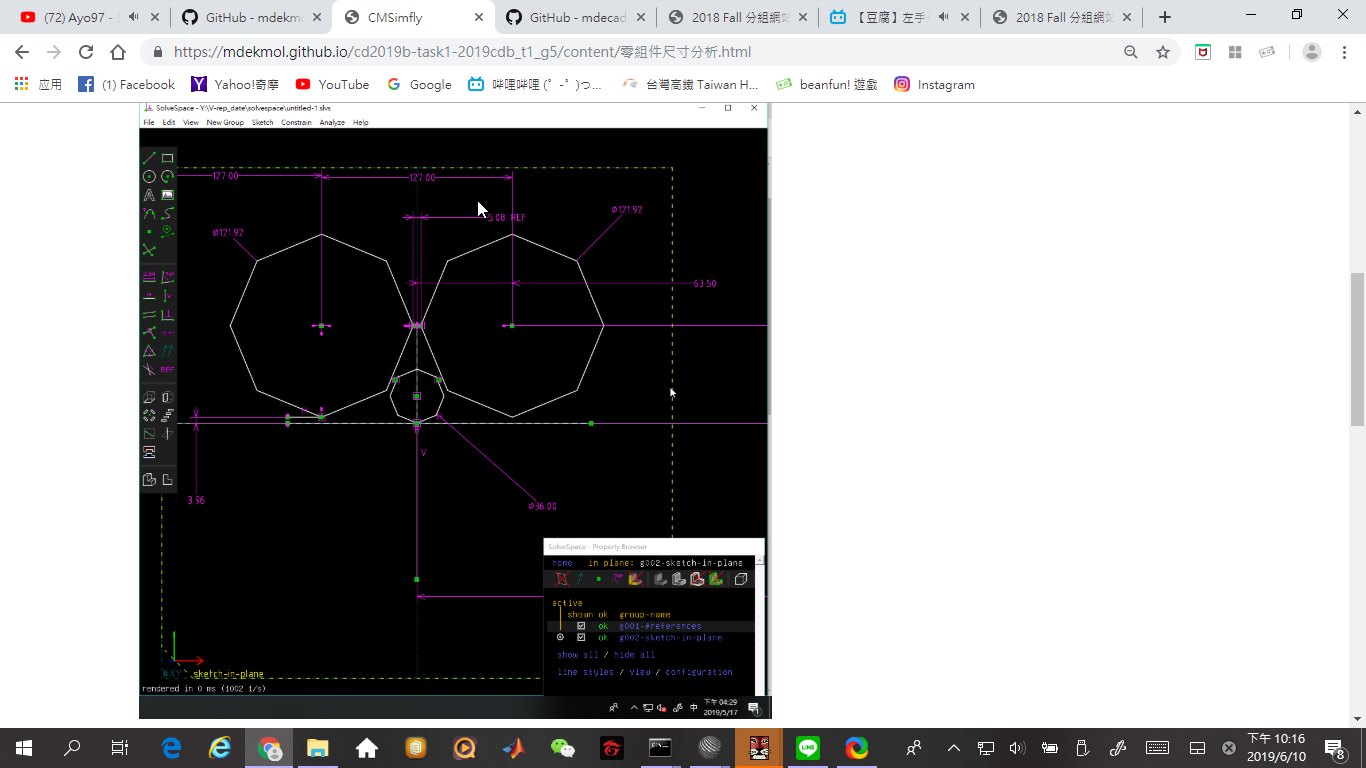Image resolution: width=1366 pixels, height=768 pixels.
Task: Apply the vertical 'V' constraint
Action: click(x=167, y=295)
